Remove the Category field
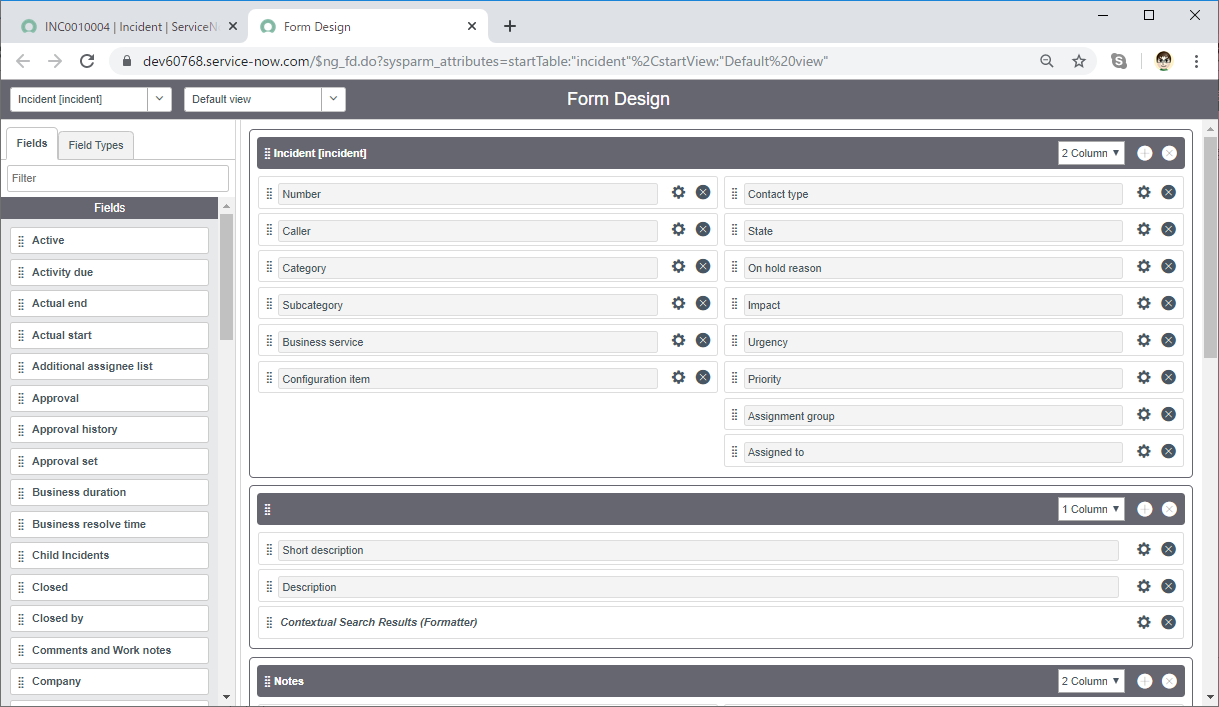The width and height of the screenshot is (1219, 707). tap(703, 267)
